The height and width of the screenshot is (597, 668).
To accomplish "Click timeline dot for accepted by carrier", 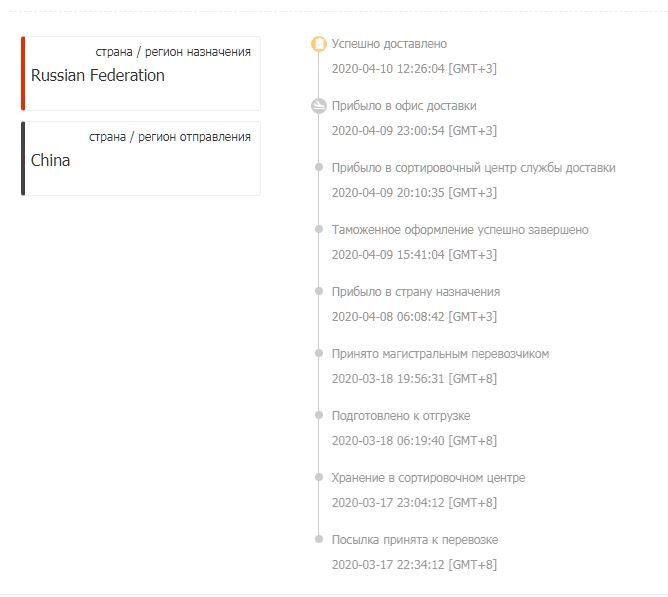I will tap(319, 354).
